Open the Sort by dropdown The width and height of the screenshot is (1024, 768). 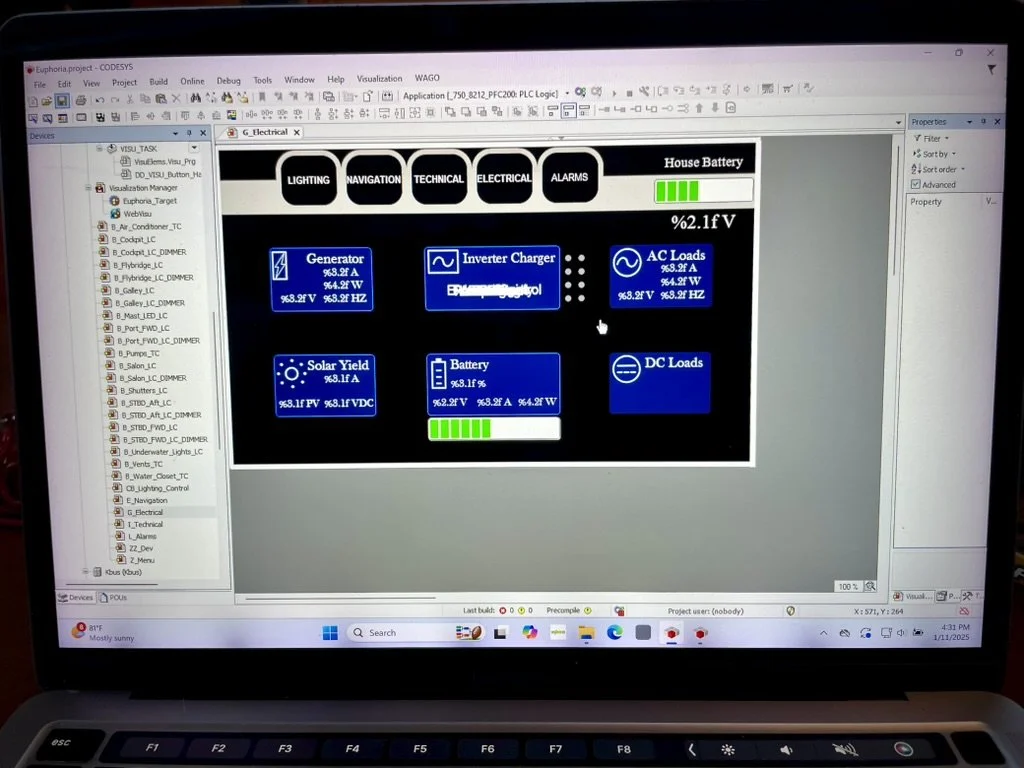click(x=935, y=154)
